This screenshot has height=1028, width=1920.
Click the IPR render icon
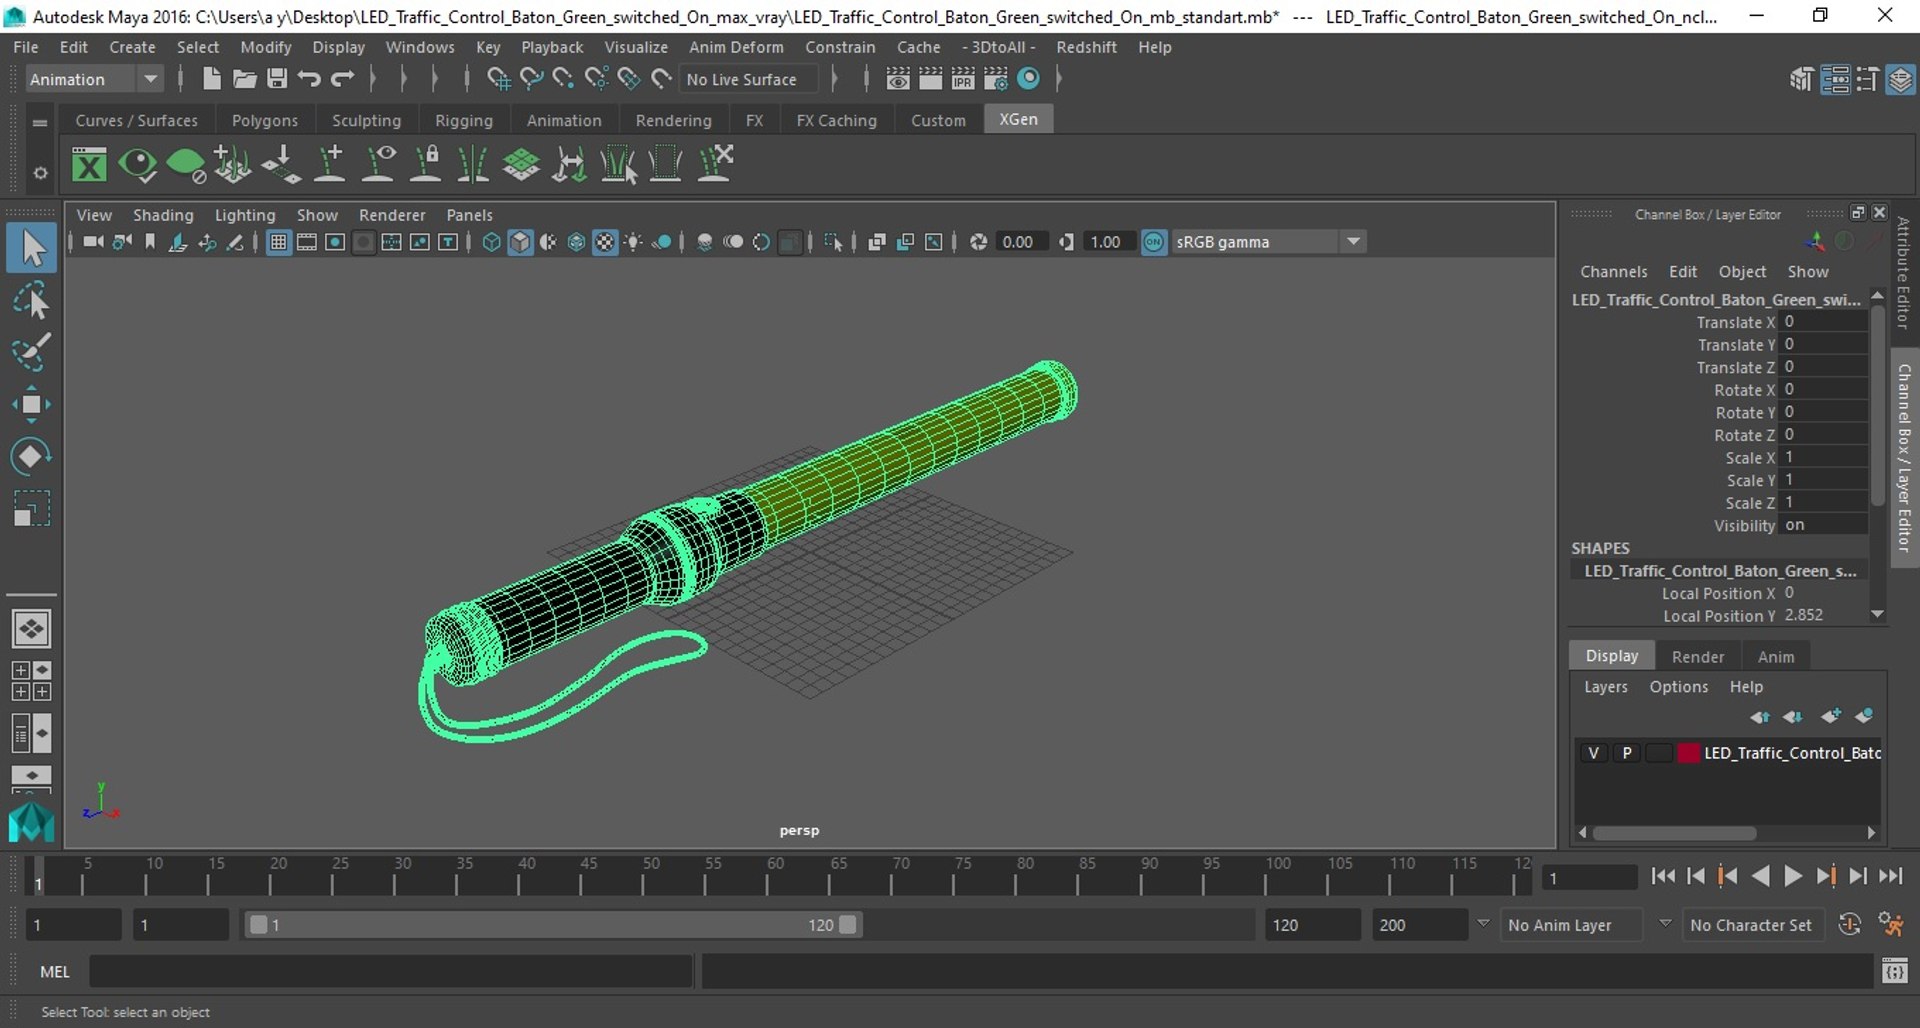[963, 79]
